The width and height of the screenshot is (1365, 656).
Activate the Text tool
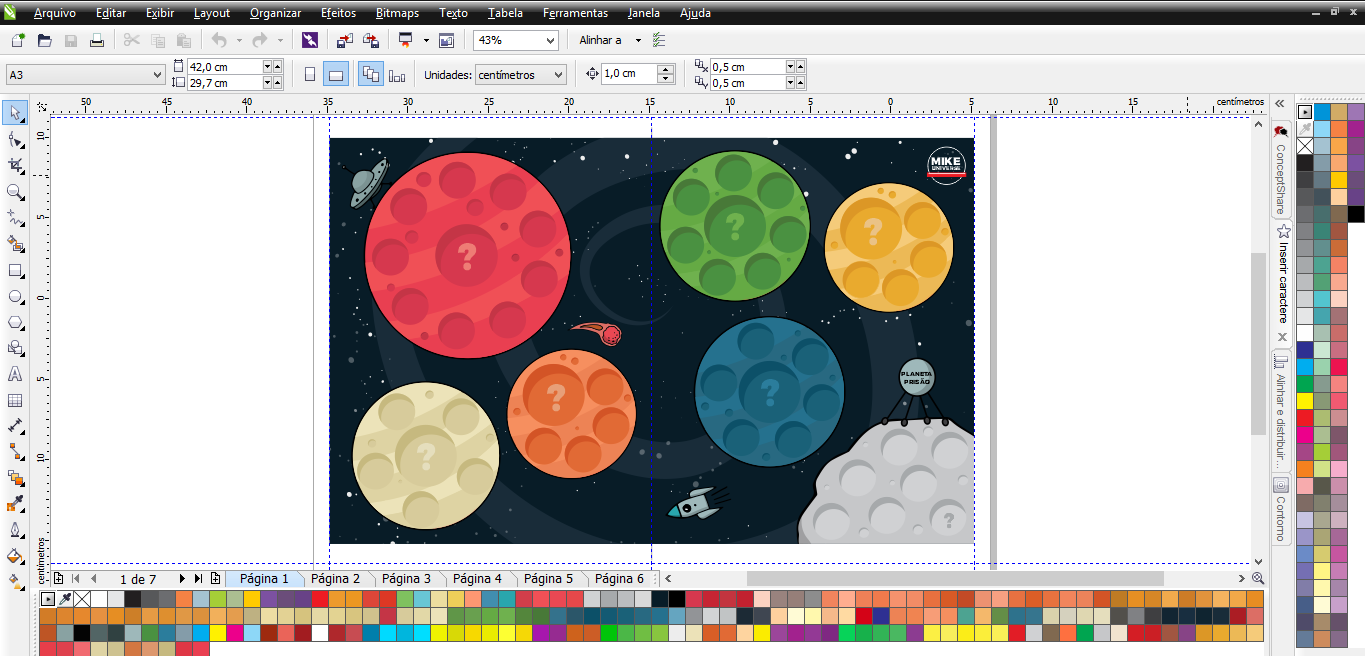click(x=15, y=374)
